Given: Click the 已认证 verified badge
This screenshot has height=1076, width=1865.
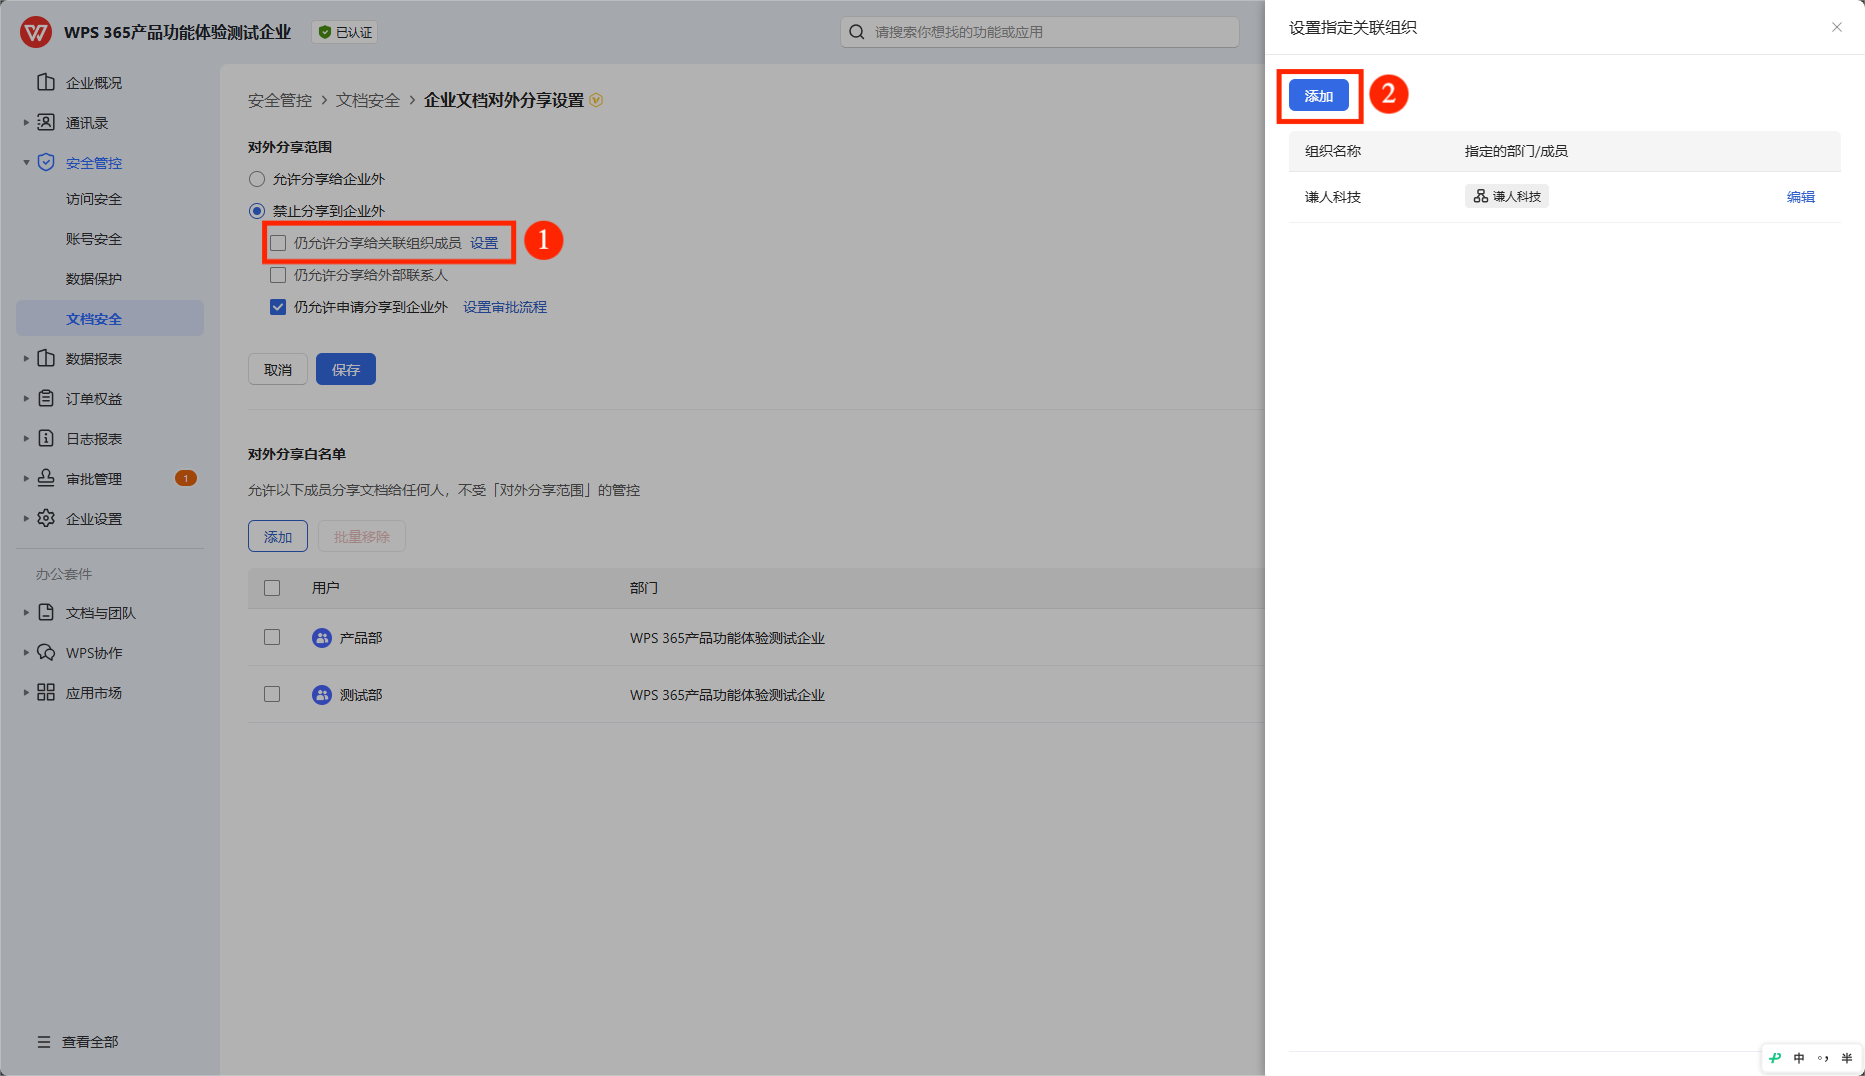Looking at the screenshot, I should tap(345, 32).
